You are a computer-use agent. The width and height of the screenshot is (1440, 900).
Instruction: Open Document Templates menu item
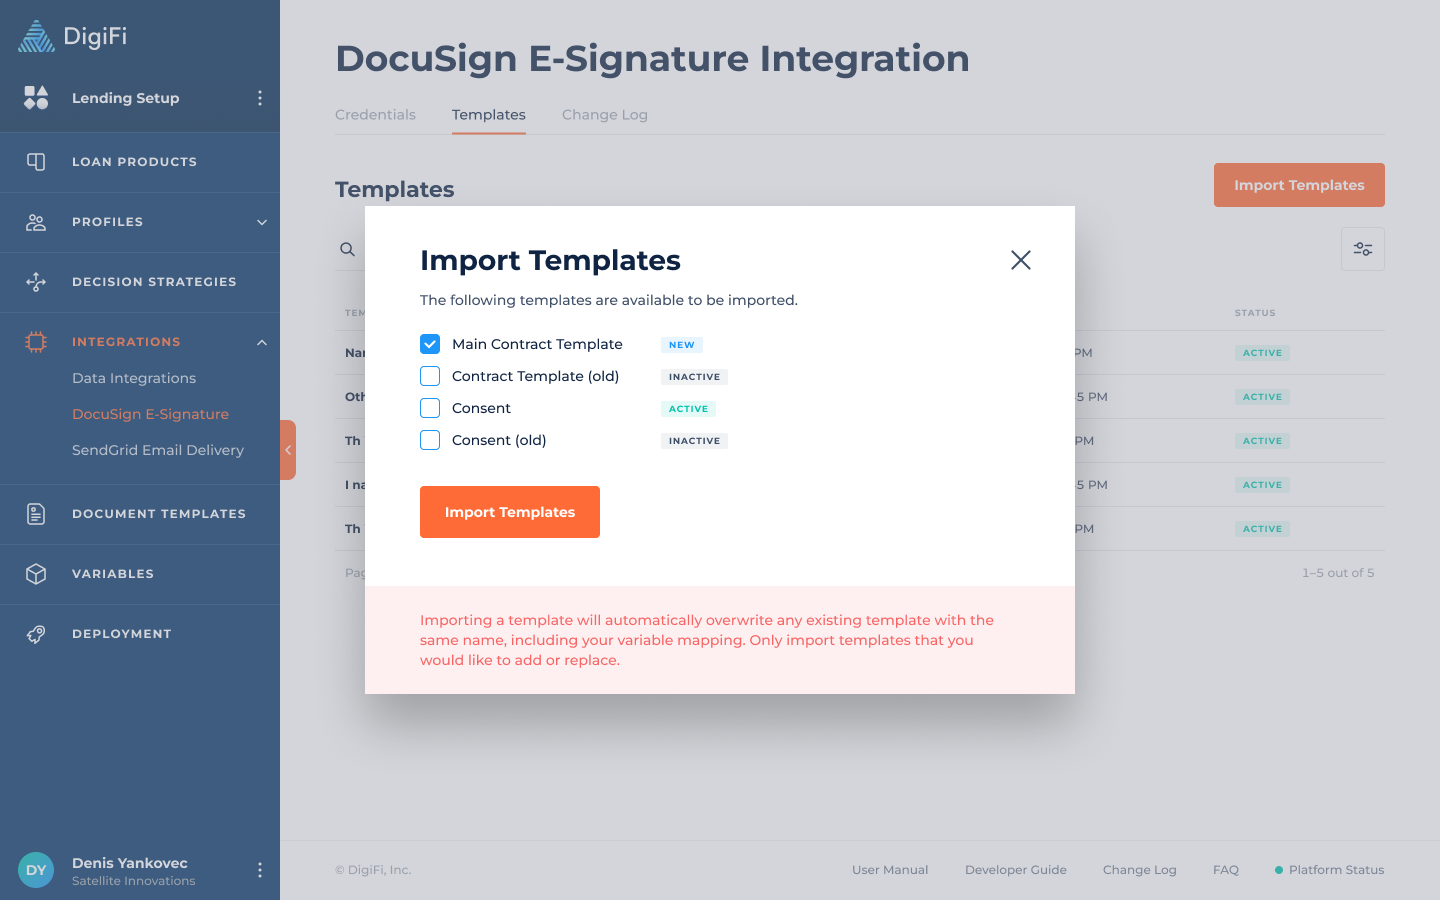point(140,514)
